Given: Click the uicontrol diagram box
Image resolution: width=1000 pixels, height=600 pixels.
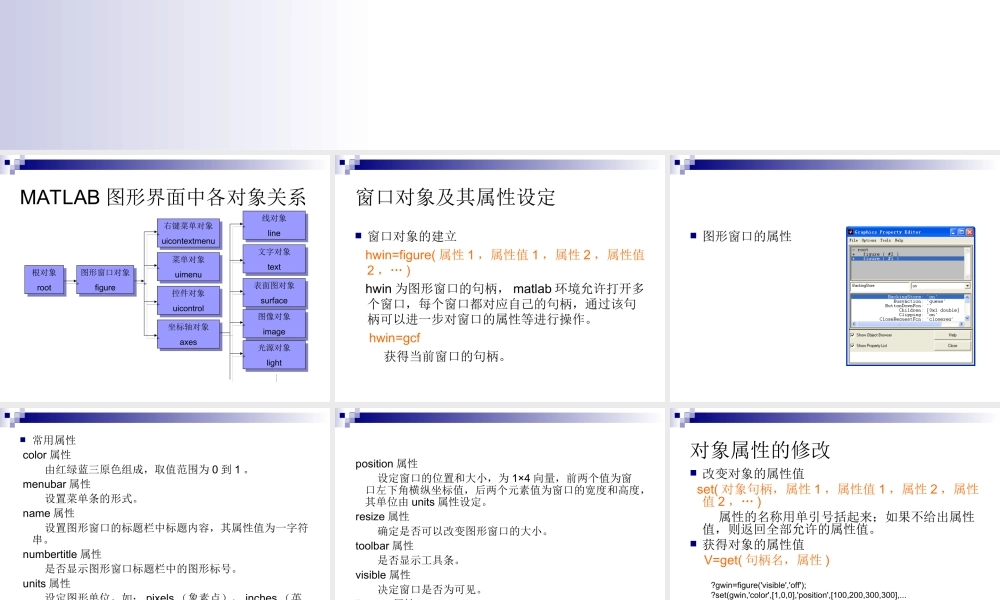Looking at the screenshot, I should pyautogui.click(x=188, y=301).
